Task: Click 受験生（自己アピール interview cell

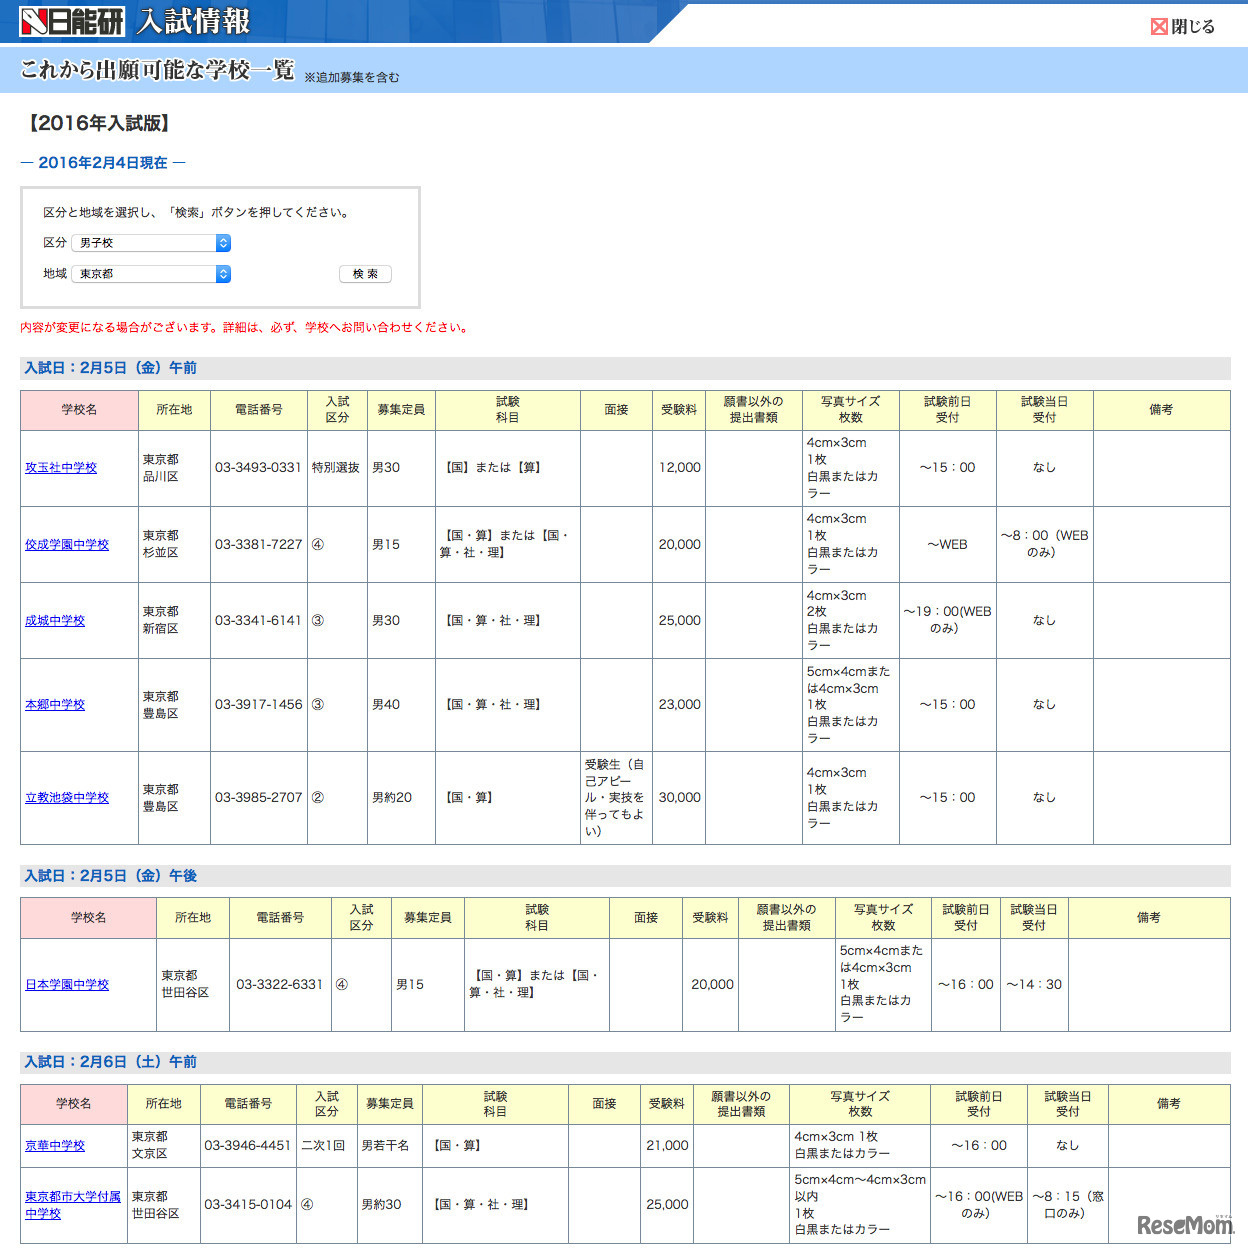Action: pos(615,798)
